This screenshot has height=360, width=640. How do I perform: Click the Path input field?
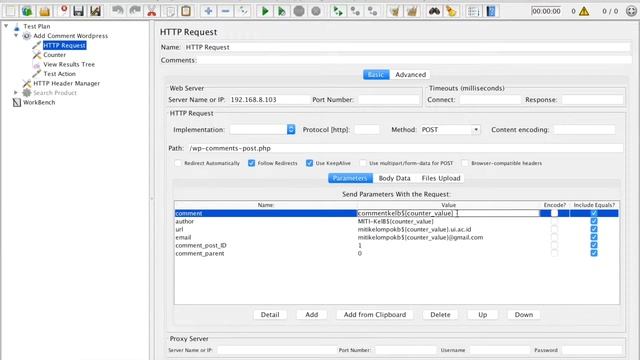tap(405, 148)
